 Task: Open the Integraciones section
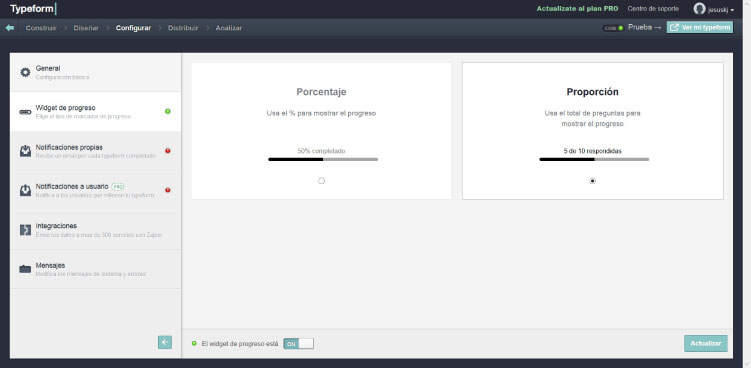point(95,230)
